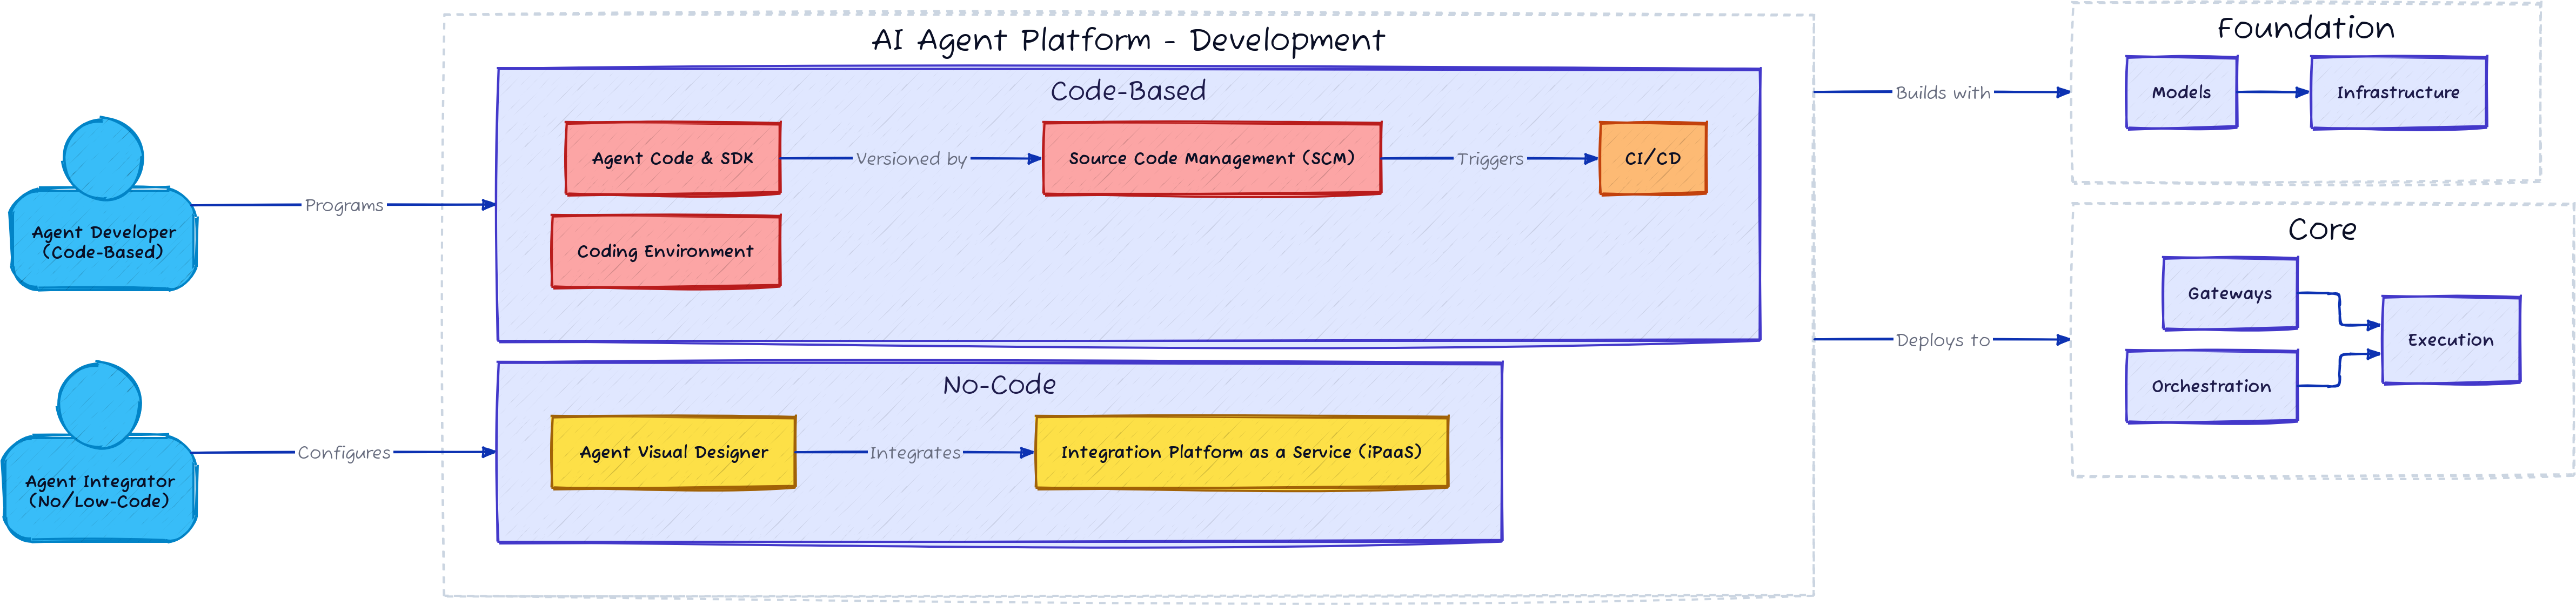
Task: Click the 'Integrates' edge label
Action: 915,452
